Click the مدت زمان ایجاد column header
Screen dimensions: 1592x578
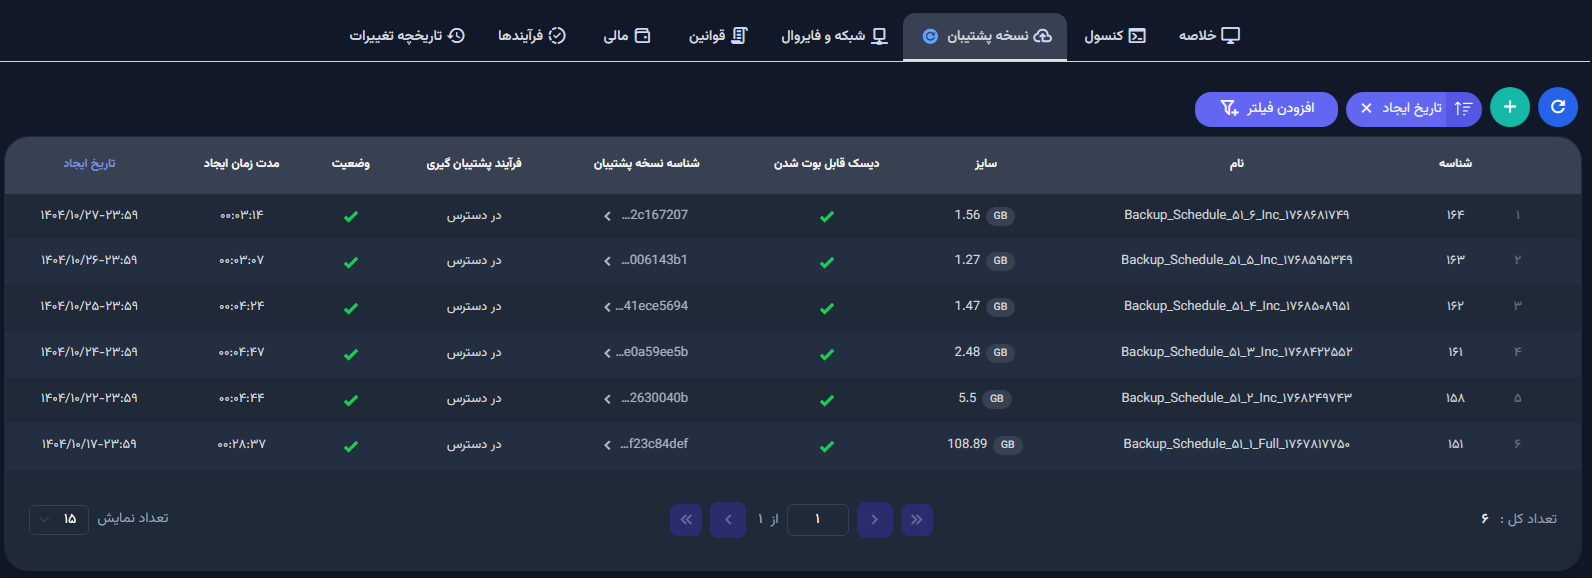coord(242,163)
